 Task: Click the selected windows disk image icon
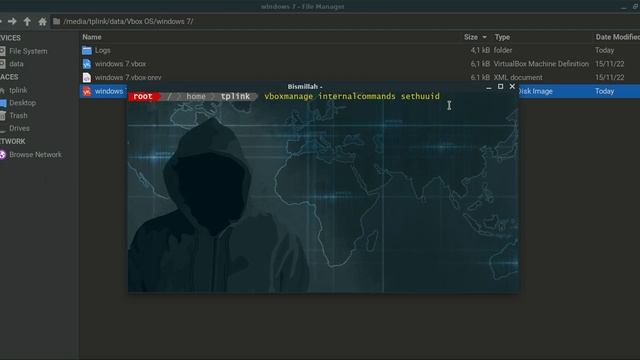pyautogui.click(x=87, y=91)
